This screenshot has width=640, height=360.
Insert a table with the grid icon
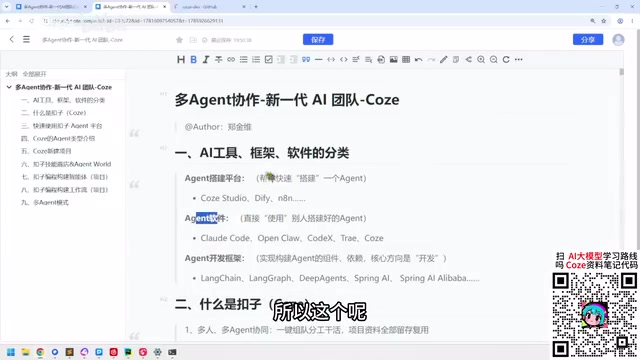[406, 60]
